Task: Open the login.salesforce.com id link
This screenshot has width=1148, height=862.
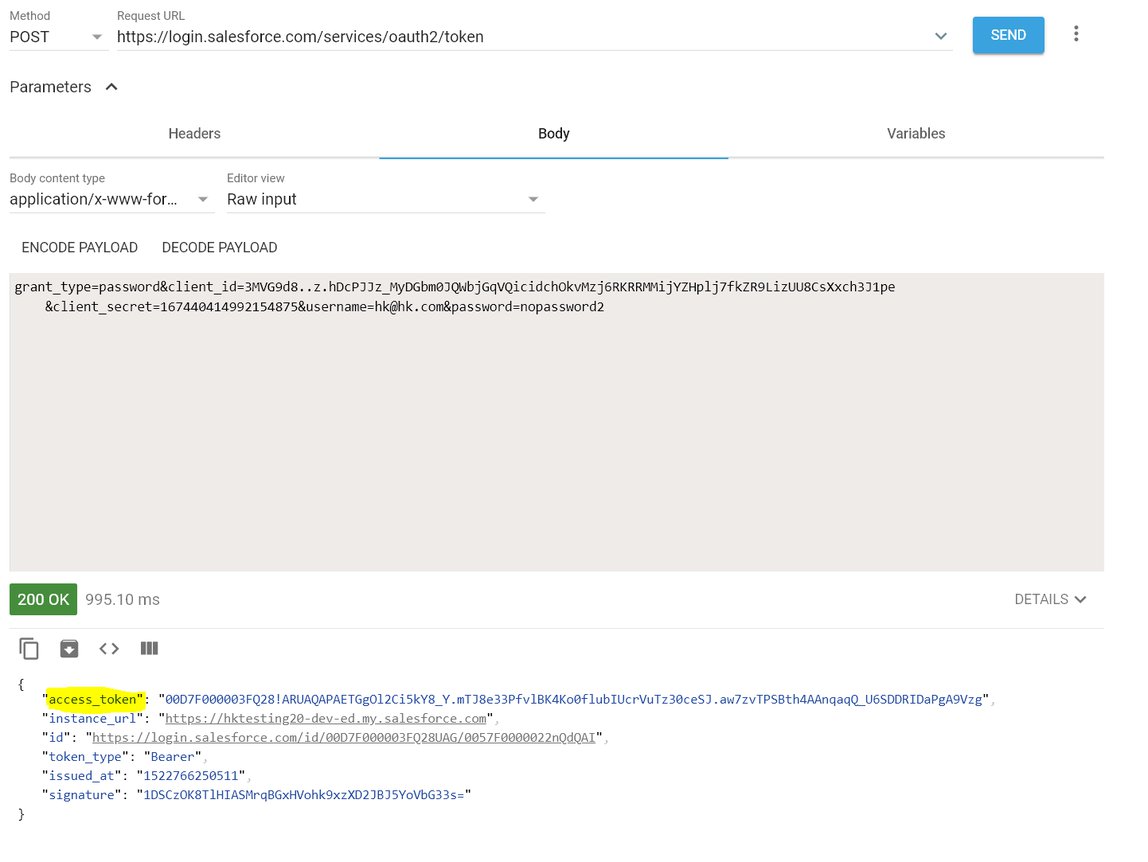Action: [344, 737]
